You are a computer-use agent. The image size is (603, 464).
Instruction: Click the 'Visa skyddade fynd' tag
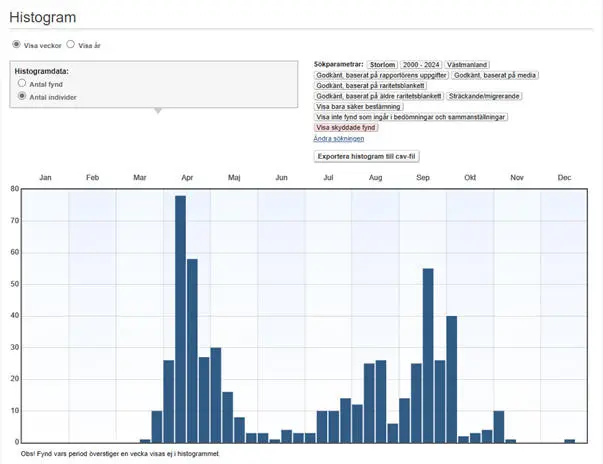[x=346, y=128]
